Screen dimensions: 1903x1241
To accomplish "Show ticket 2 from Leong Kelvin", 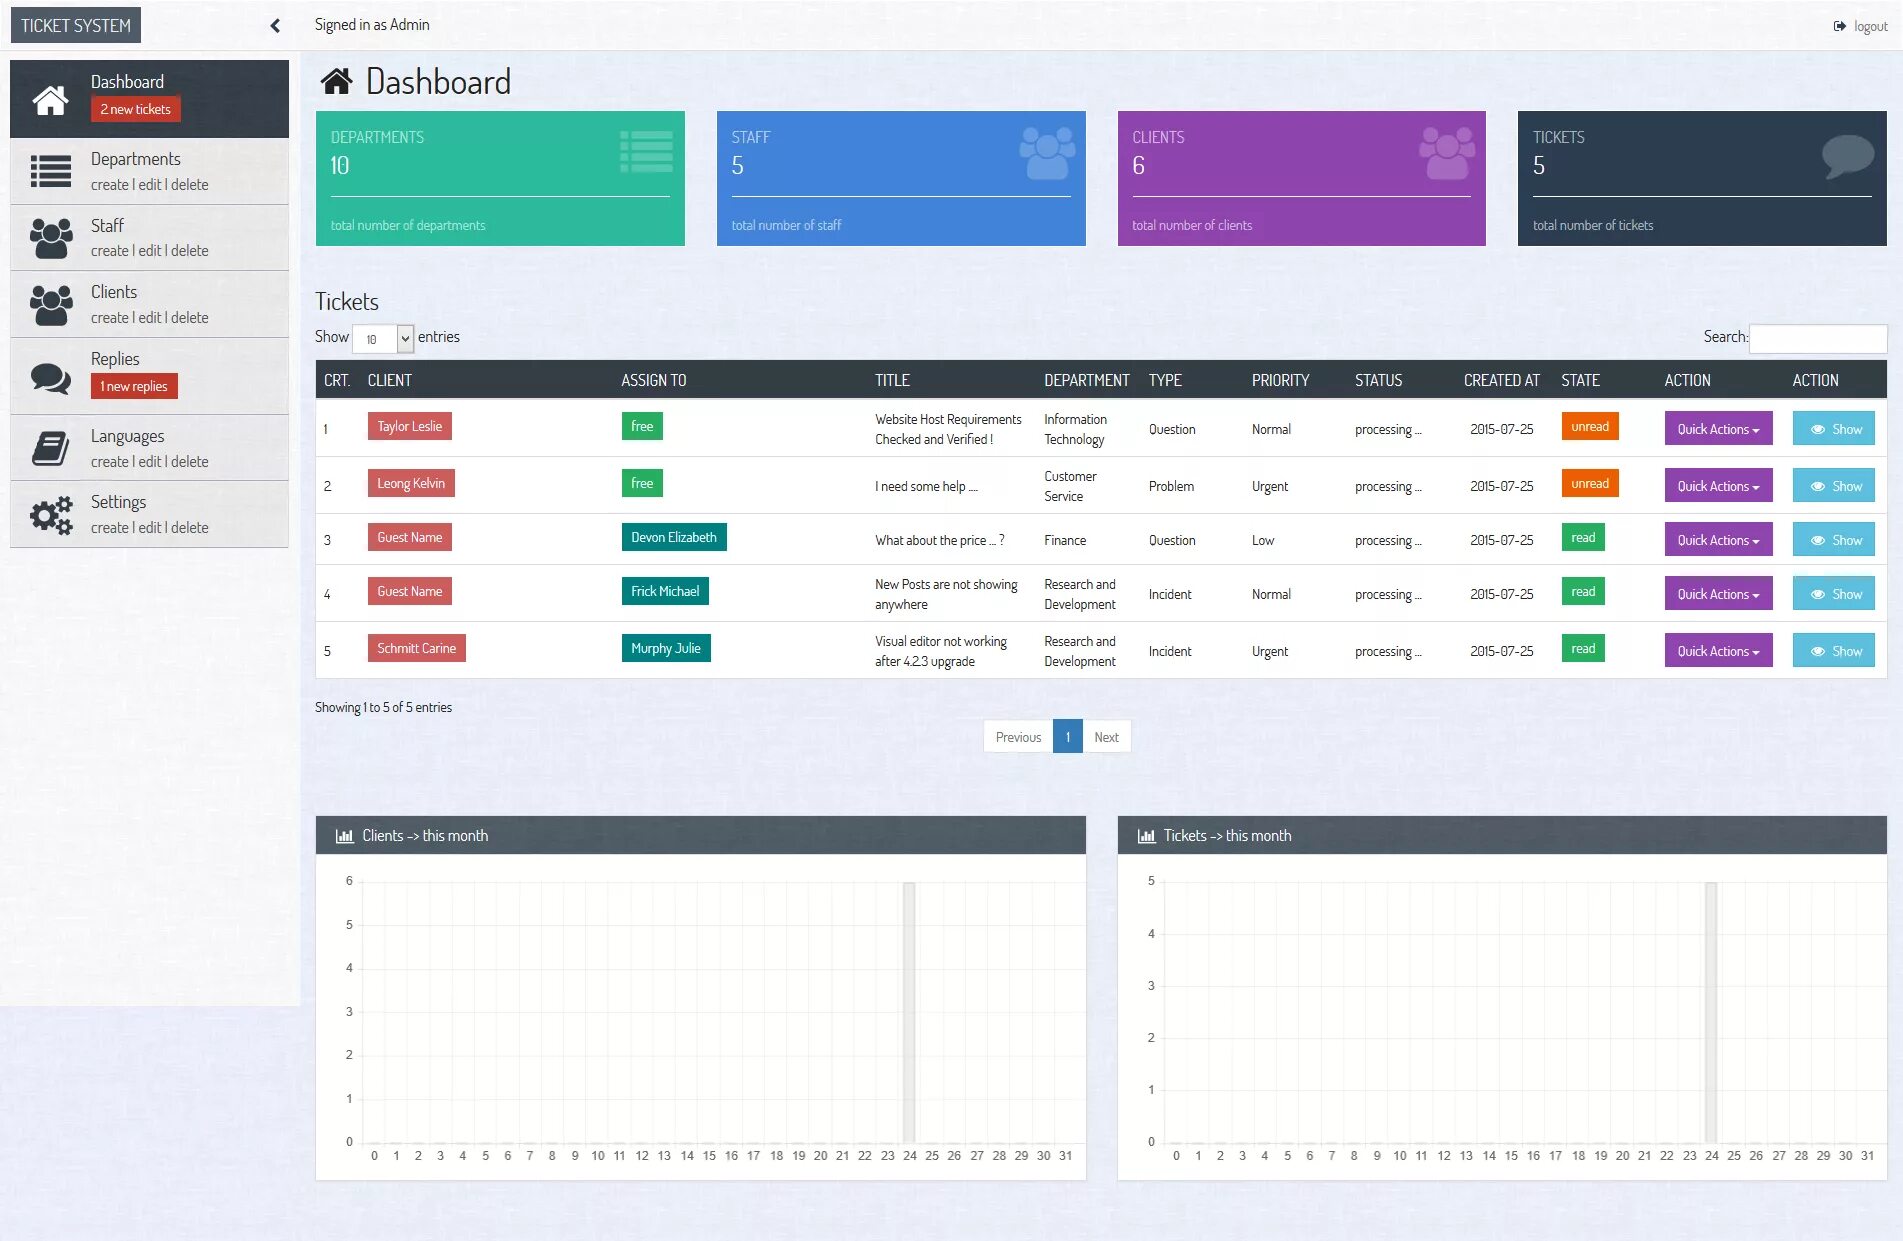I will [1833, 486].
